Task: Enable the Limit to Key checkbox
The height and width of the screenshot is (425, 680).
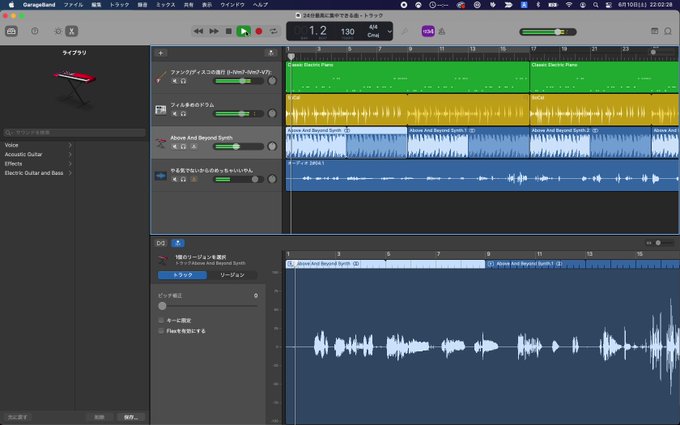Action: (x=161, y=320)
